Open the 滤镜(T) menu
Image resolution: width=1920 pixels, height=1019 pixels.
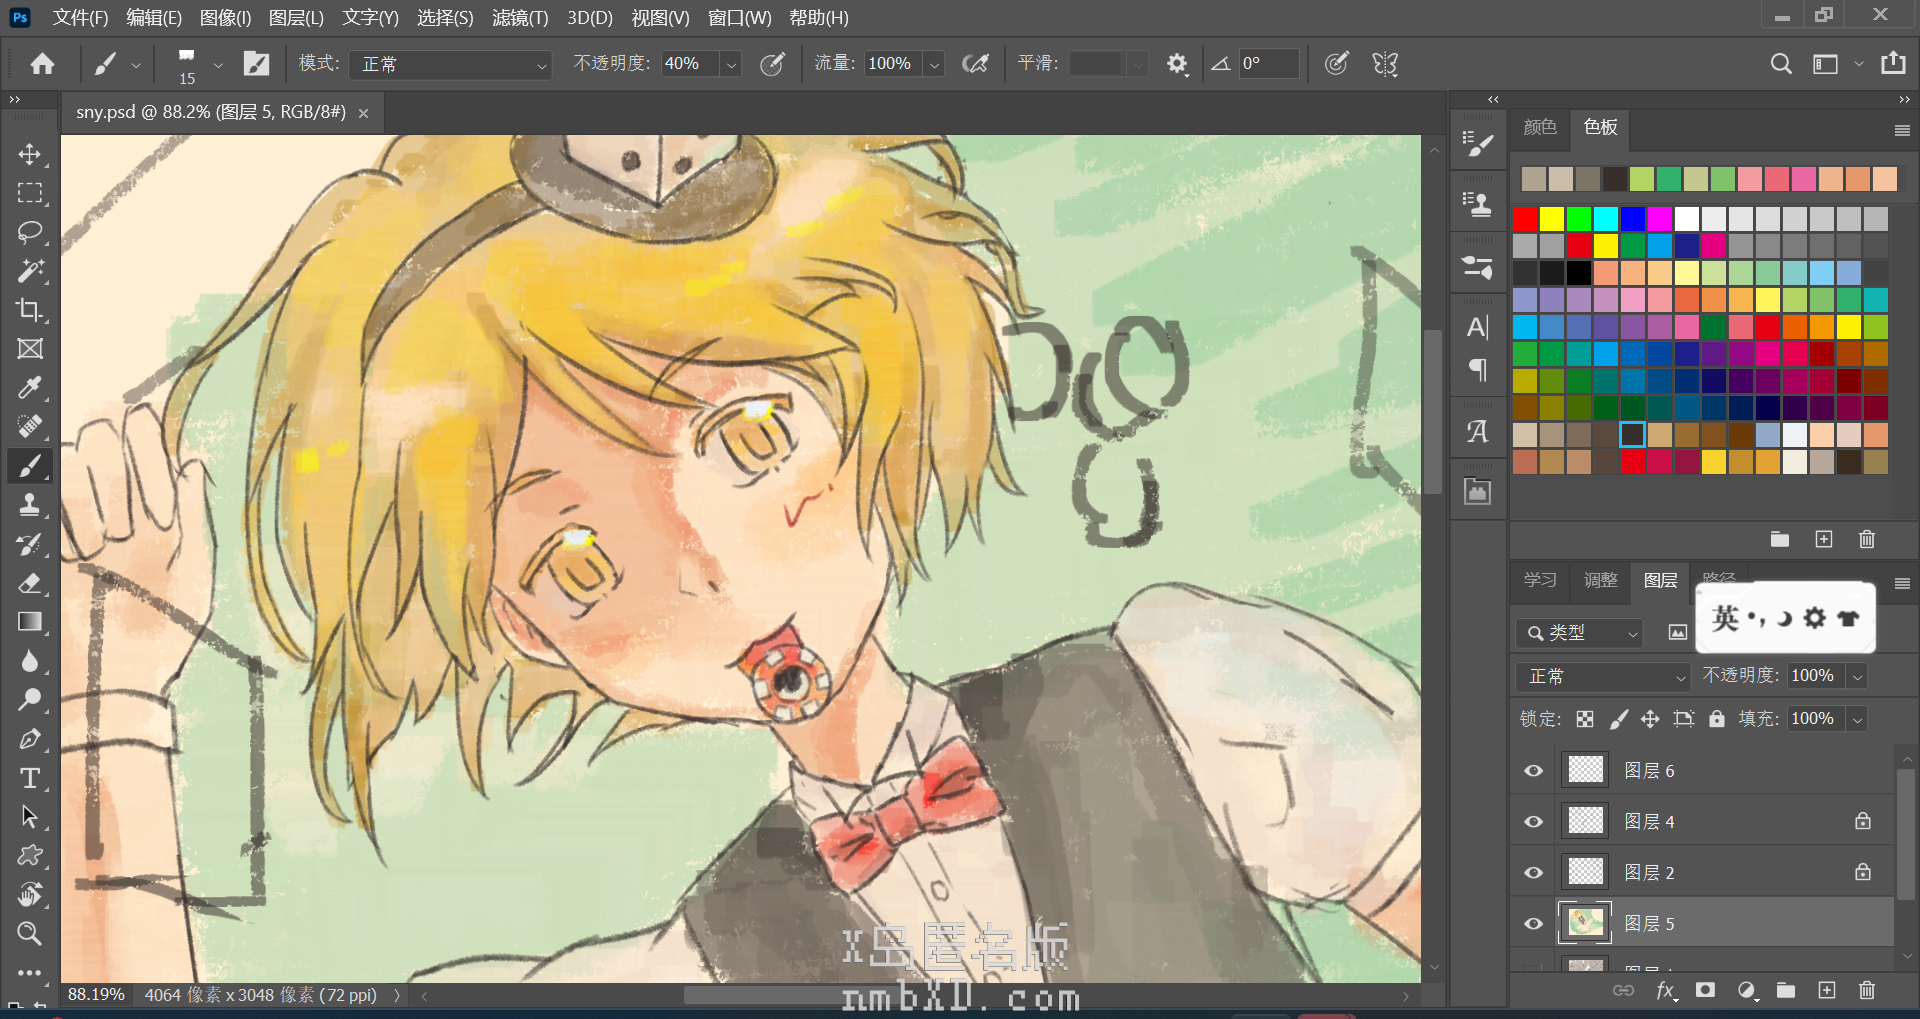(520, 18)
